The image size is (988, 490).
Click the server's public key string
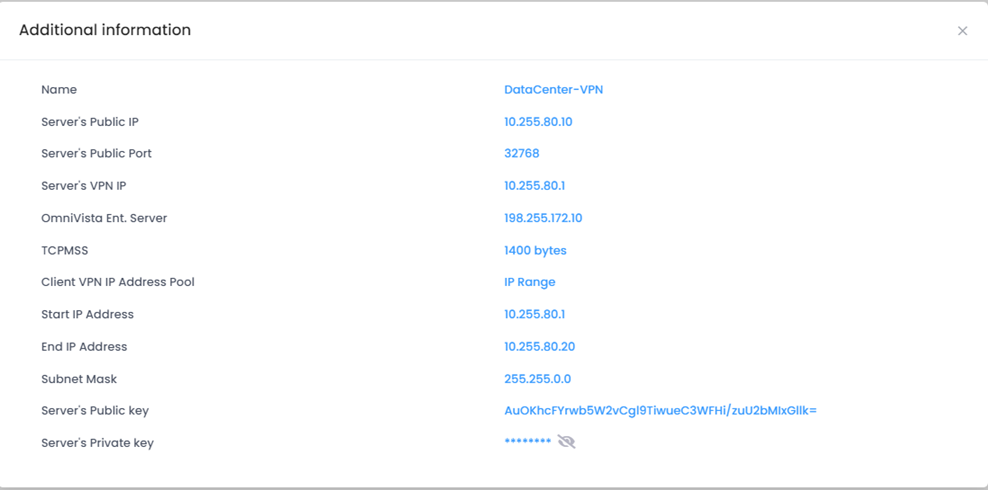coord(660,411)
